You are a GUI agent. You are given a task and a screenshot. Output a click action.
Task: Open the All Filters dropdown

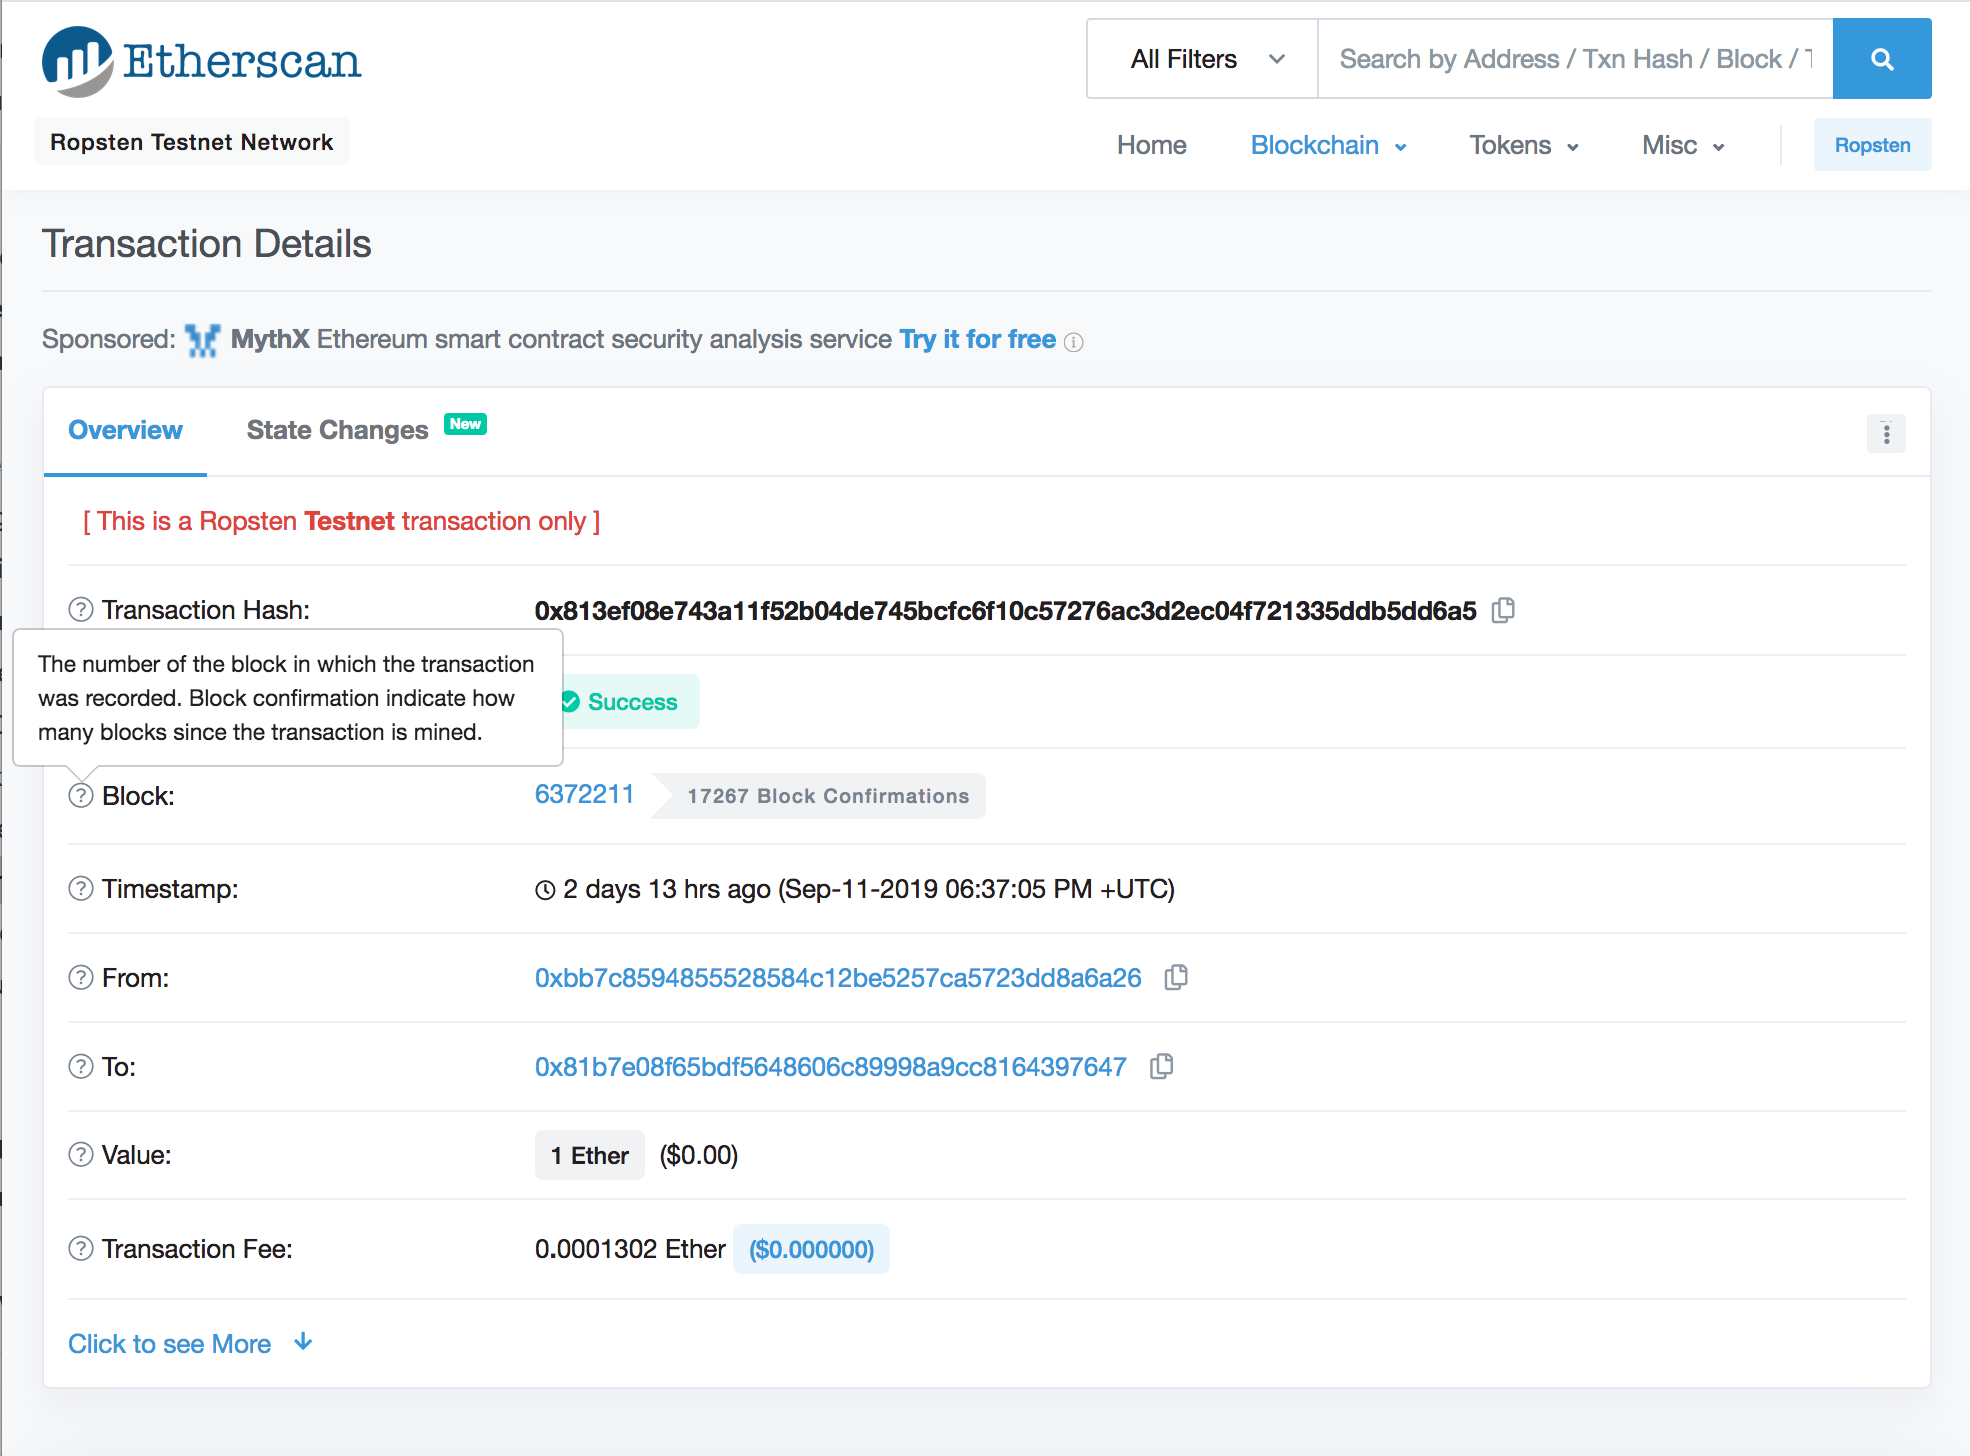coord(1203,59)
